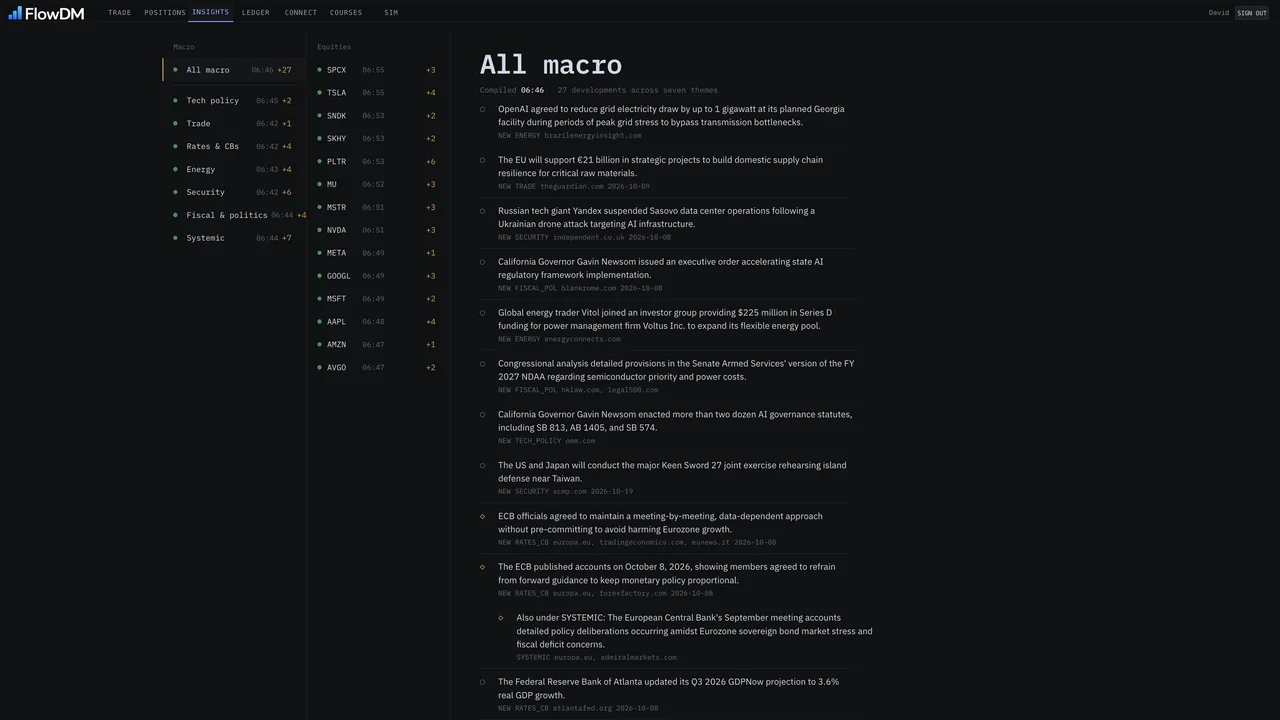Image resolution: width=1280 pixels, height=720 pixels.
Task: Open the Ledger tab
Action: (x=256, y=13)
